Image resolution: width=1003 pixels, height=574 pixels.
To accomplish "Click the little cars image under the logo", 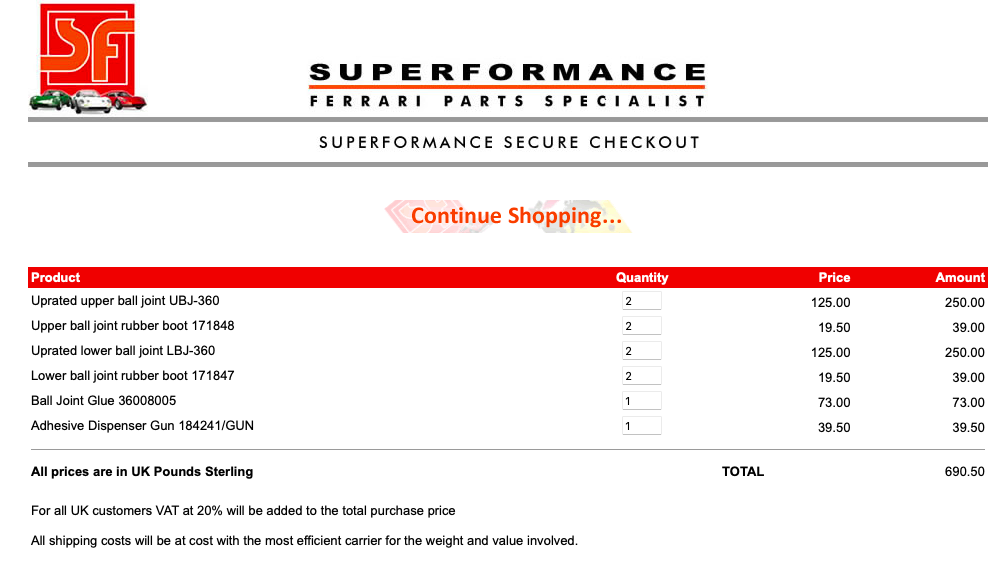I will [x=88, y=101].
